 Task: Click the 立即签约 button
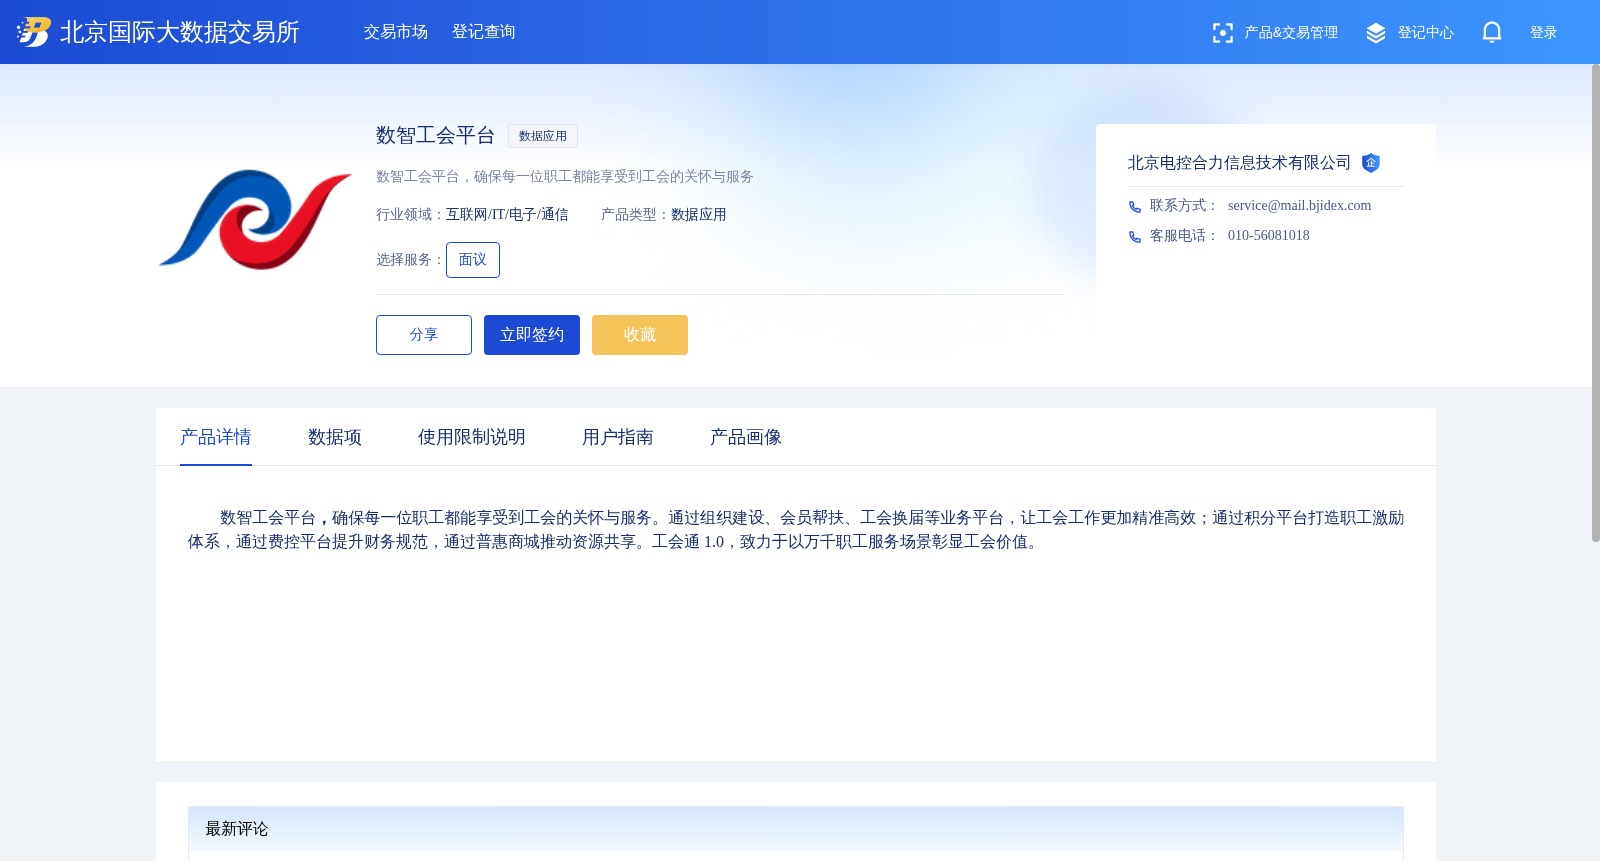coord(532,335)
